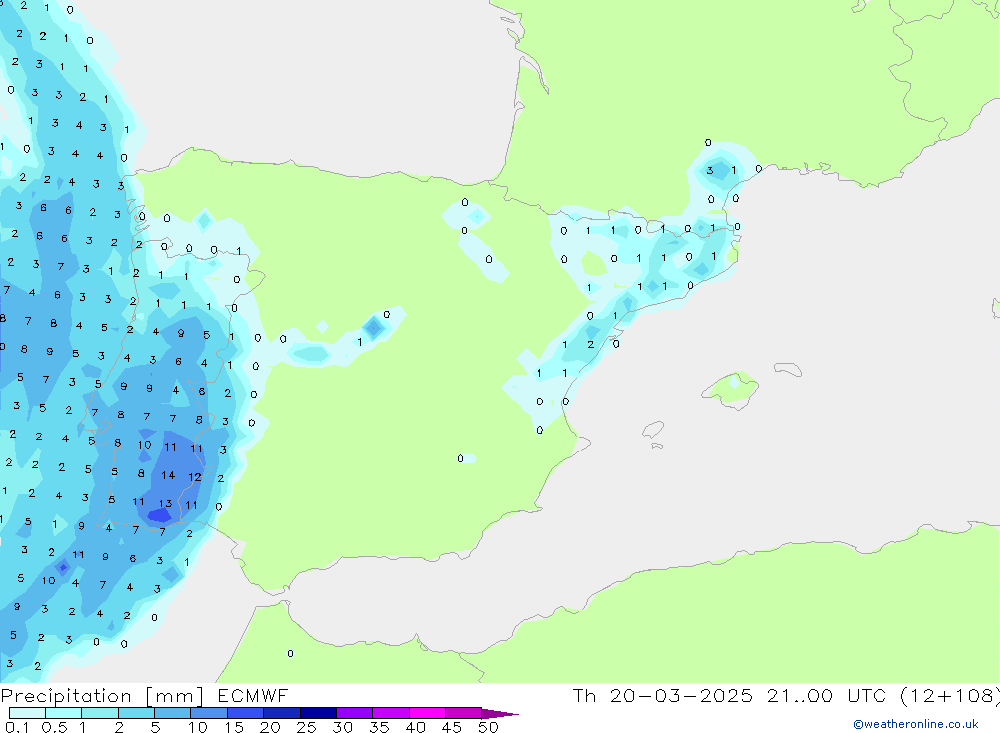Open the weatheronline.co.uk copyright link
The image size is (1000, 733).
(915, 724)
